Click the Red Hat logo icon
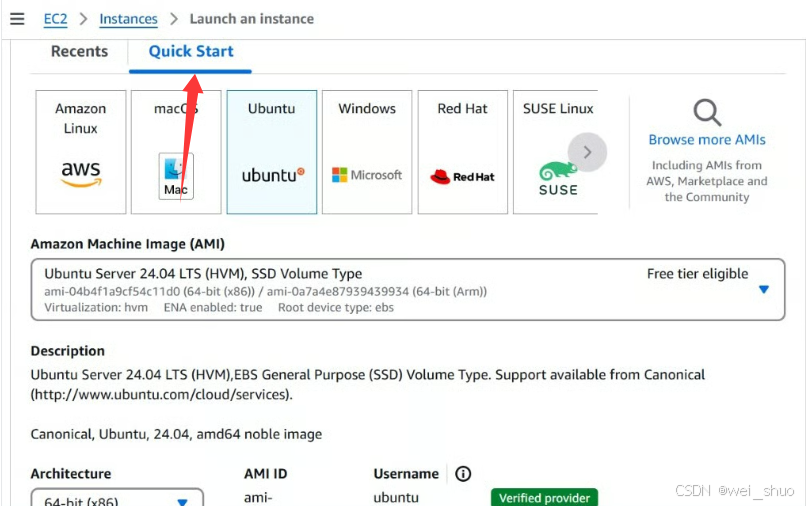This screenshot has width=806, height=506. pos(462,176)
